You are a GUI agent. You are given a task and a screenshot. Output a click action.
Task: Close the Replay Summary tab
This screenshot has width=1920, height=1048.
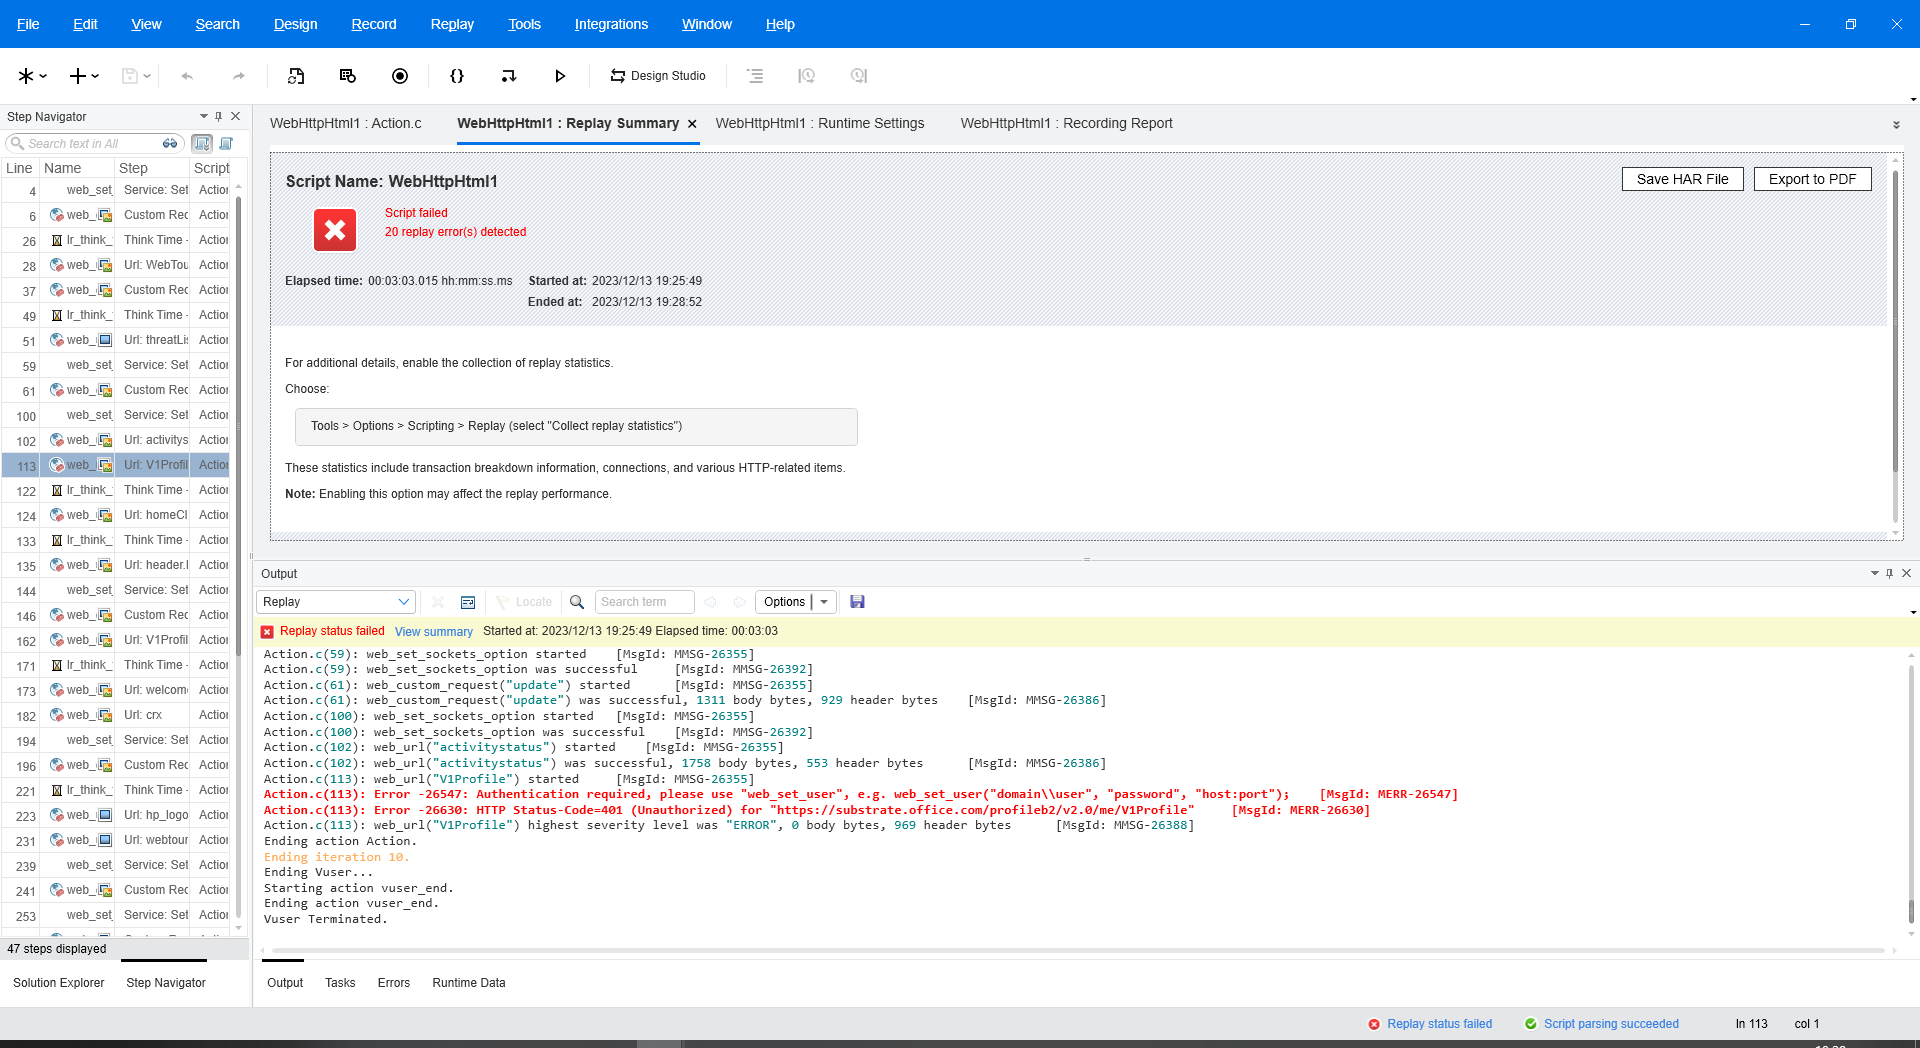(691, 124)
